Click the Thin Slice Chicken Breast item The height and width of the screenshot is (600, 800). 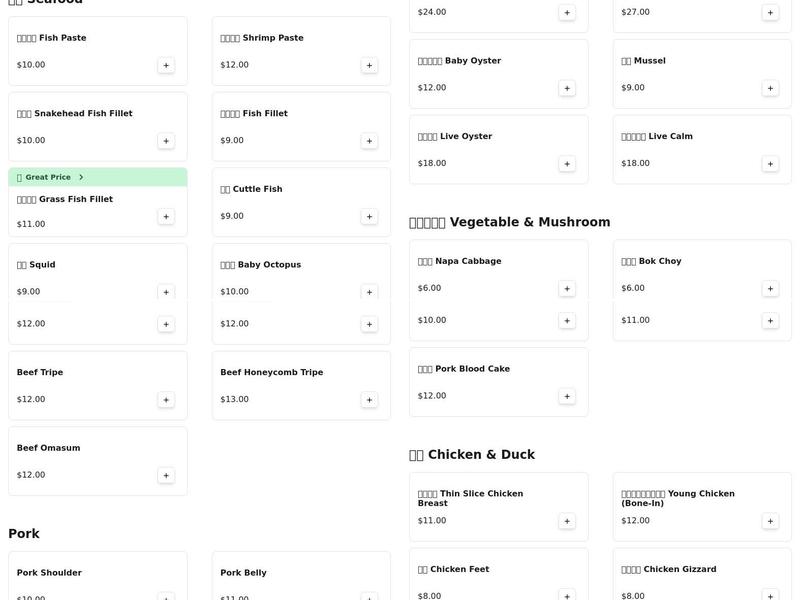pos(471,497)
